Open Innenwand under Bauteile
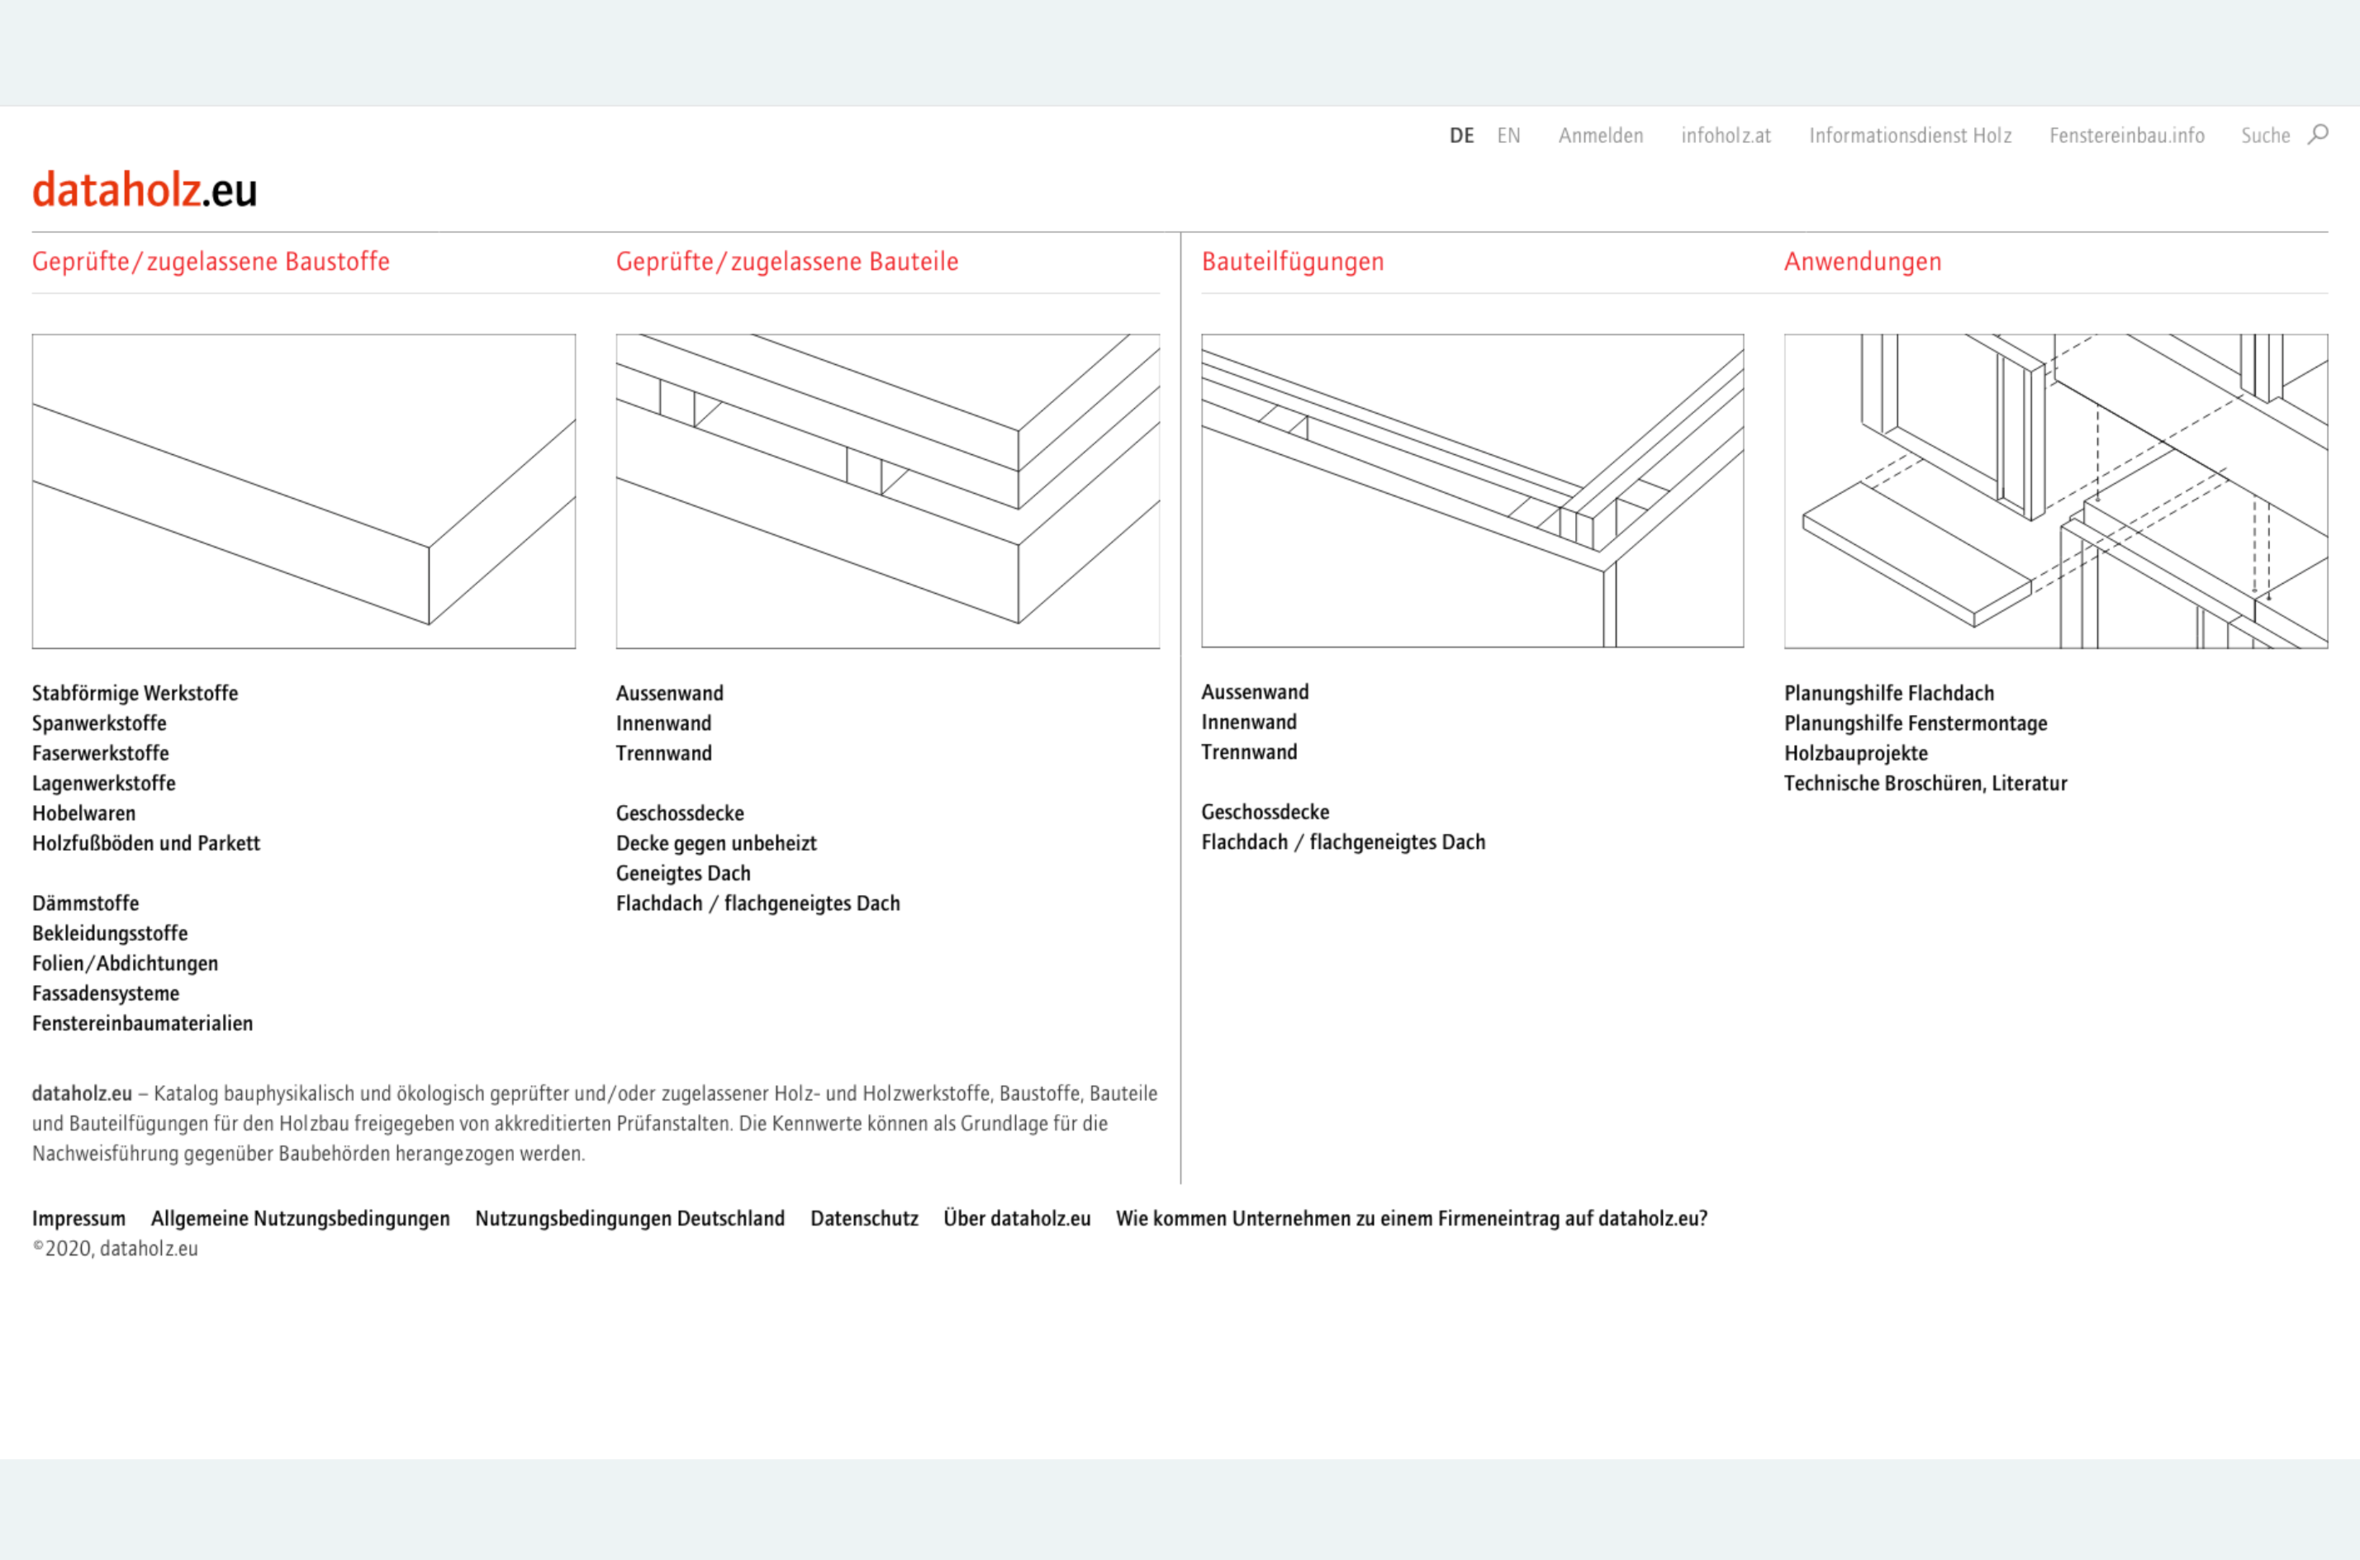Screen dimensions: 2360x1560 point(663,723)
